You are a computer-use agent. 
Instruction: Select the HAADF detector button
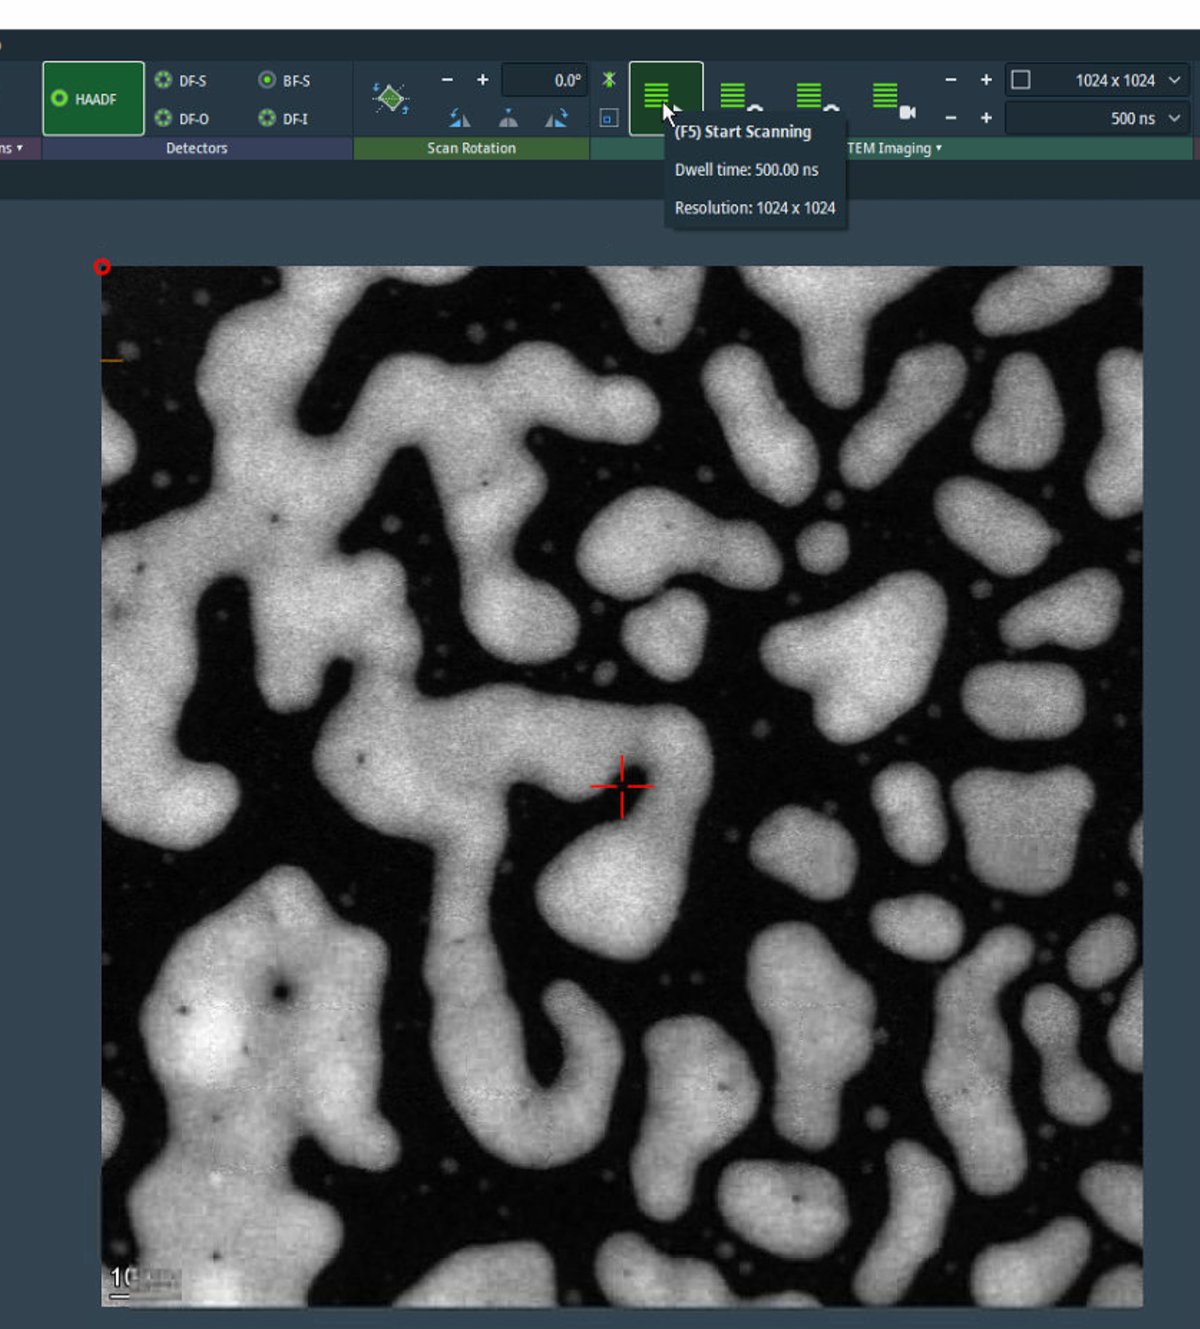pyautogui.click(x=92, y=97)
